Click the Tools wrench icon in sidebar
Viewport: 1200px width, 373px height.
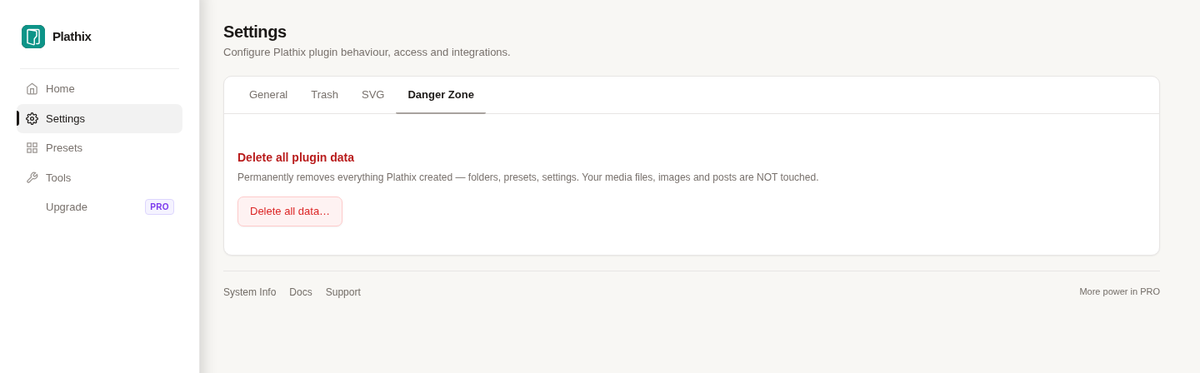[32, 178]
